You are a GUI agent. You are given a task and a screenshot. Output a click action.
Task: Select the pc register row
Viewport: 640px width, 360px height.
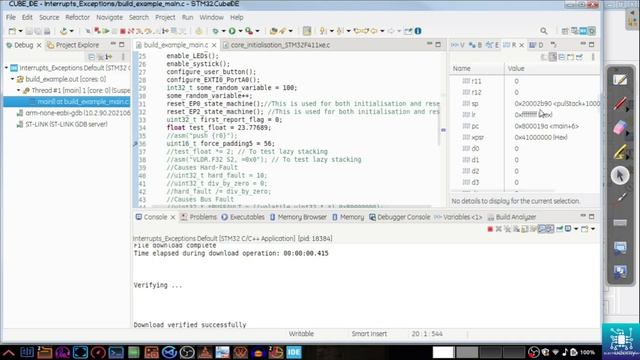[525, 126]
